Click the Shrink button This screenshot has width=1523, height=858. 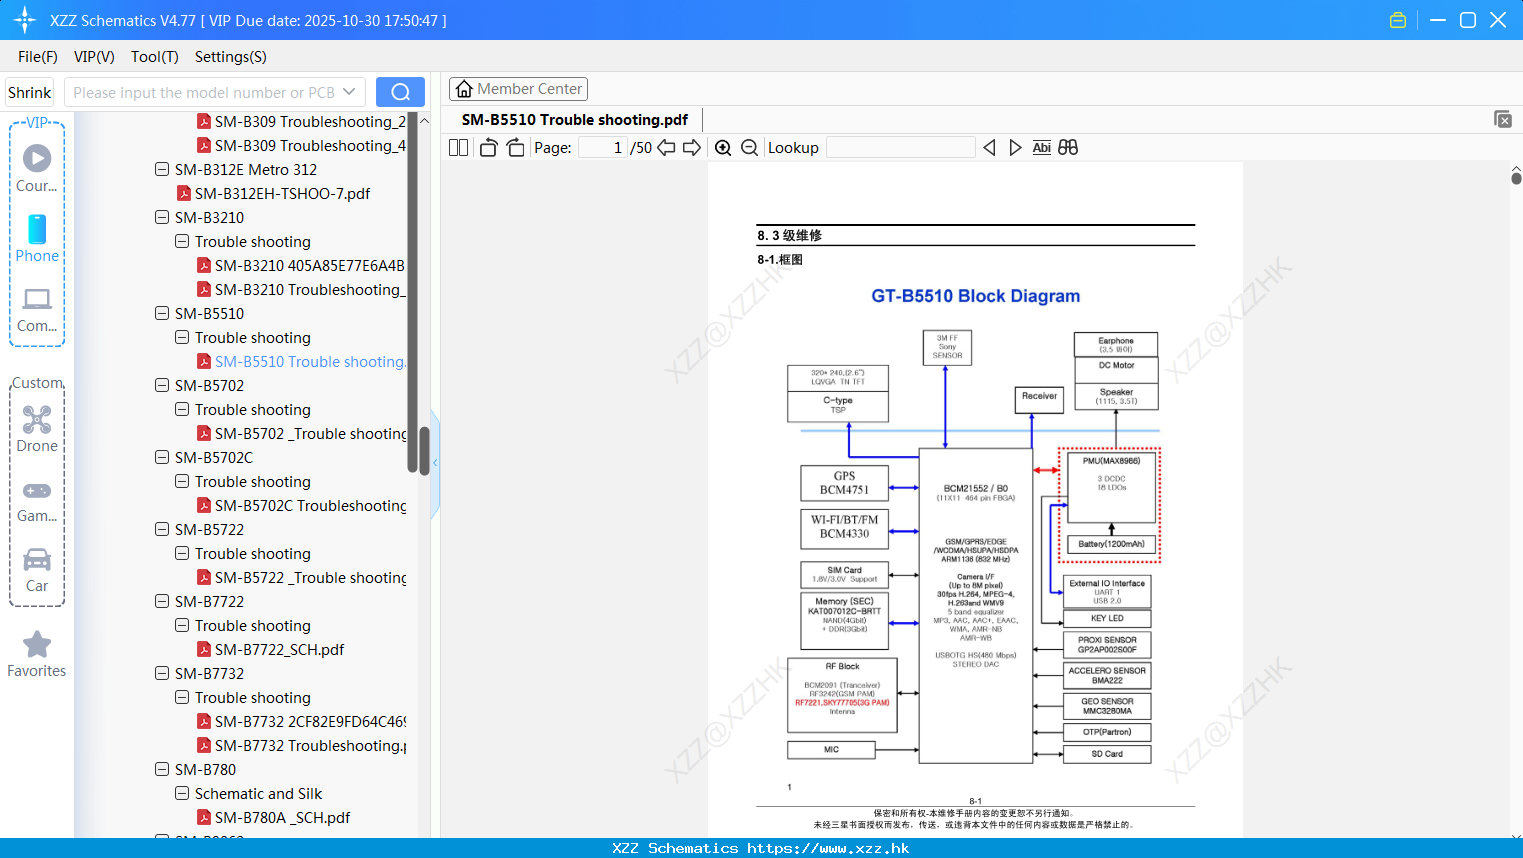30,92
